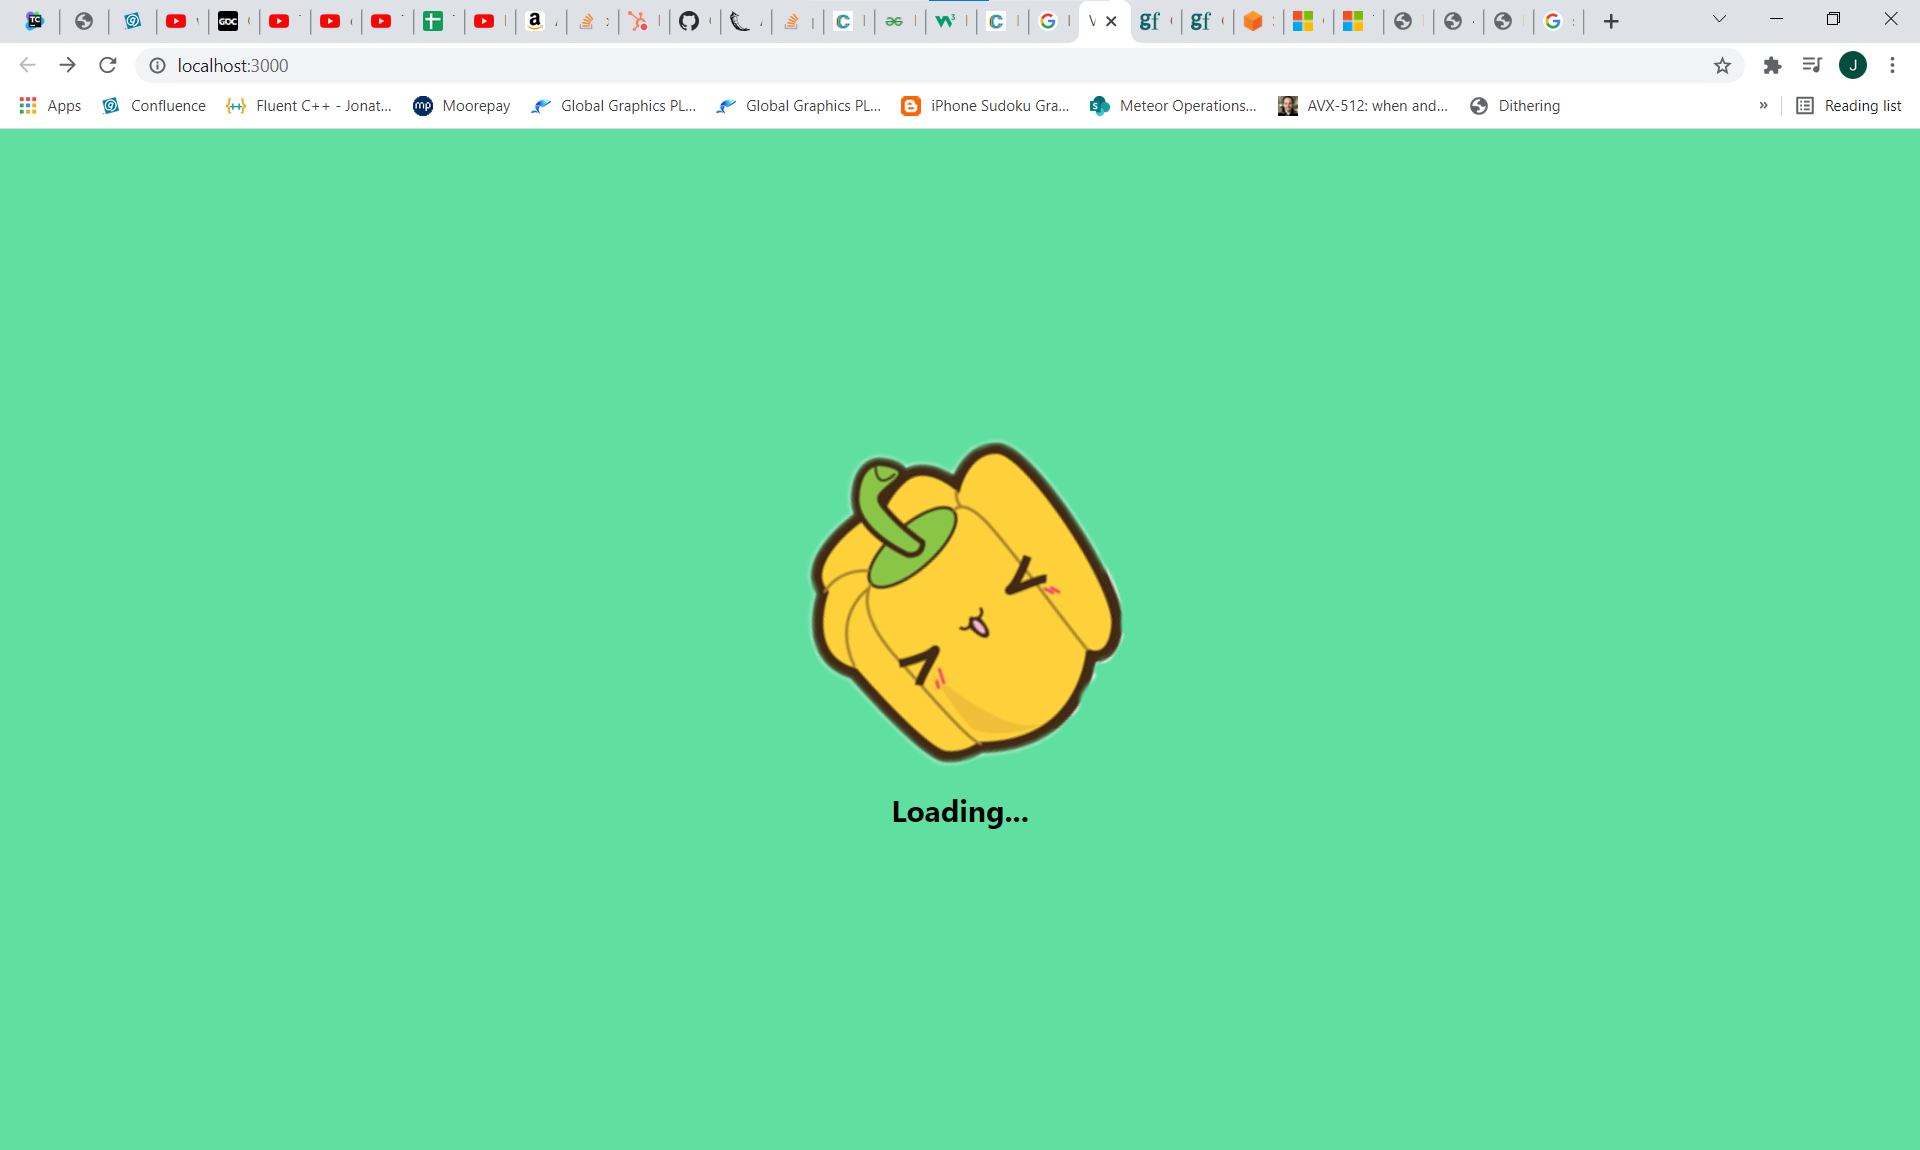
Task: Switch to the Amazon tab
Action: 535,21
